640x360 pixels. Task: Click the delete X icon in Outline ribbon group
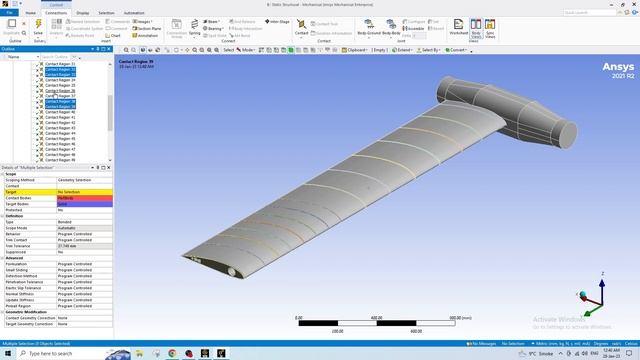coord(24,24)
